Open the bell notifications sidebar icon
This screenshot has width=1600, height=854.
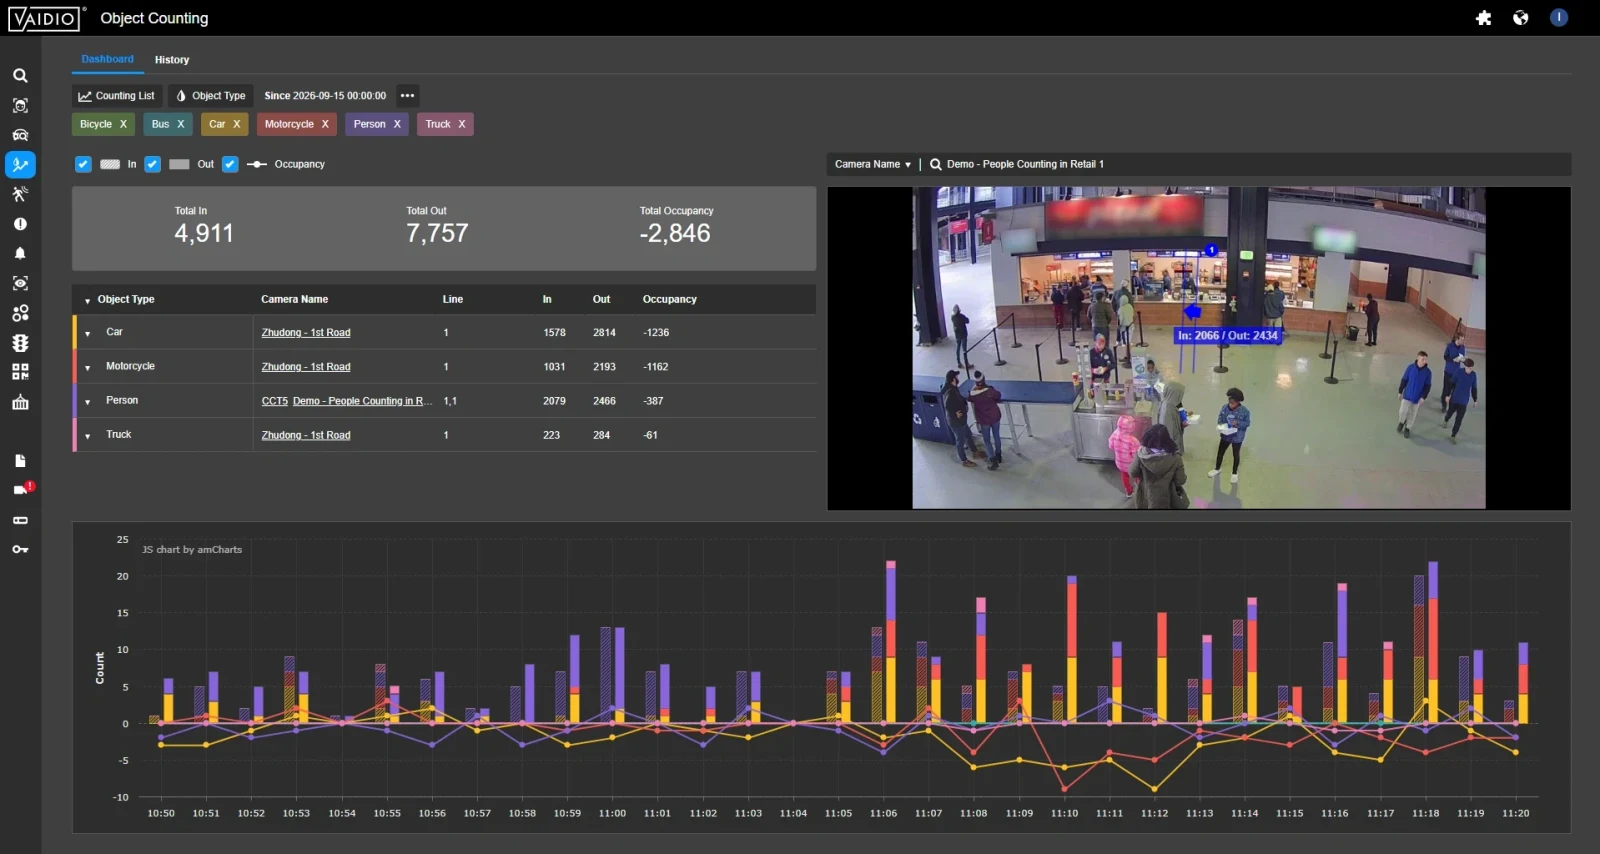pyautogui.click(x=20, y=254)
